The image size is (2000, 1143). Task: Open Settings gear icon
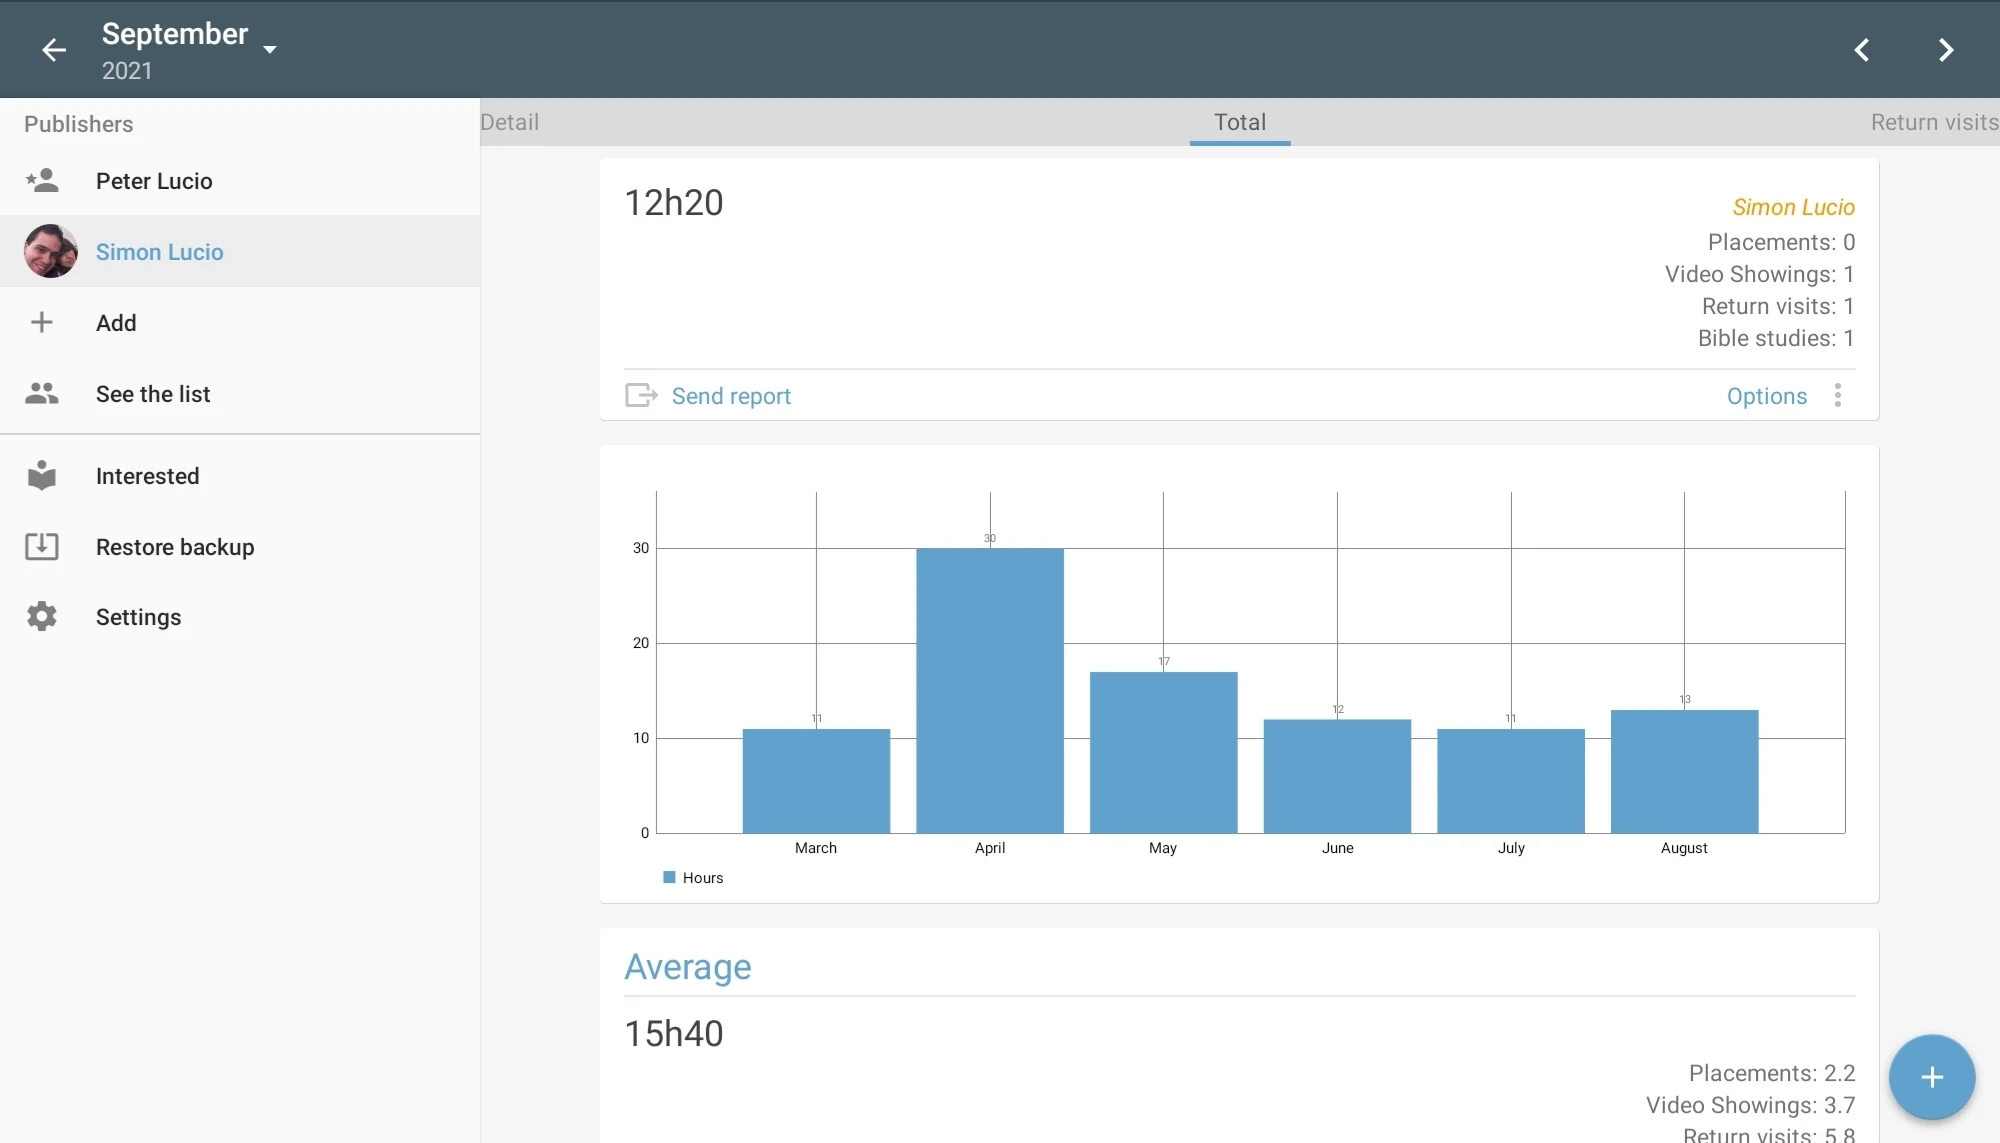tap(42, 616)
